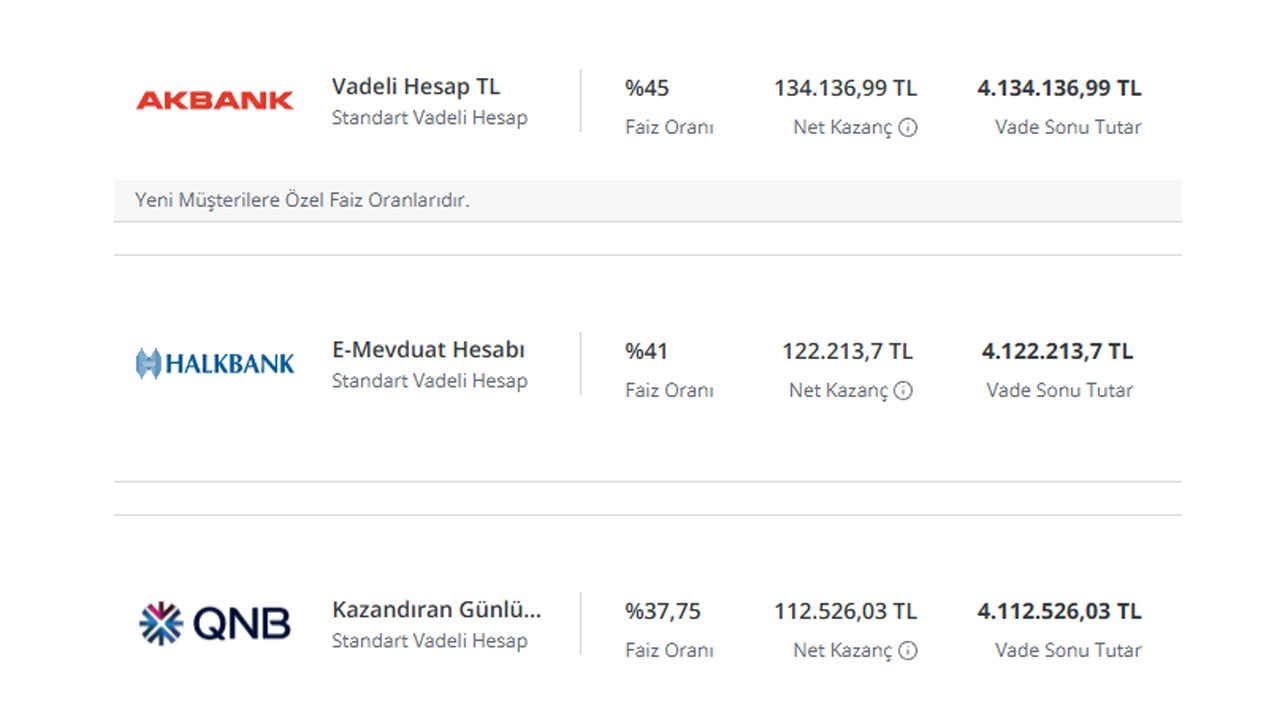Select QNB %37,75 interest rate value
1280x720 pixels.
tap(663, 611)
